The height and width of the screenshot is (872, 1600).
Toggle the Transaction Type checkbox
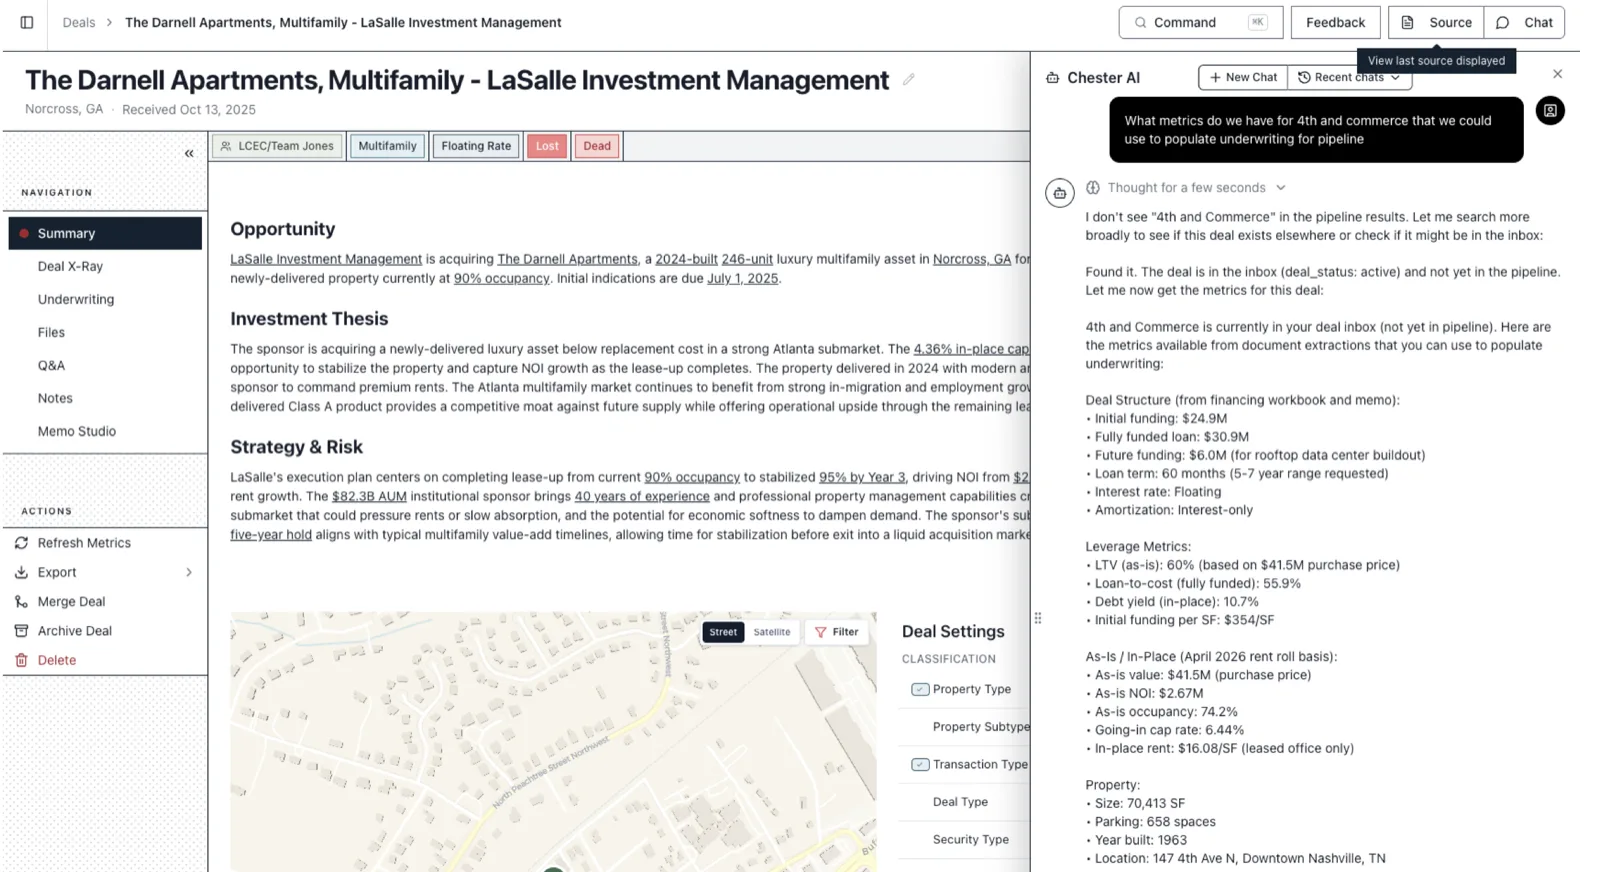920,764
